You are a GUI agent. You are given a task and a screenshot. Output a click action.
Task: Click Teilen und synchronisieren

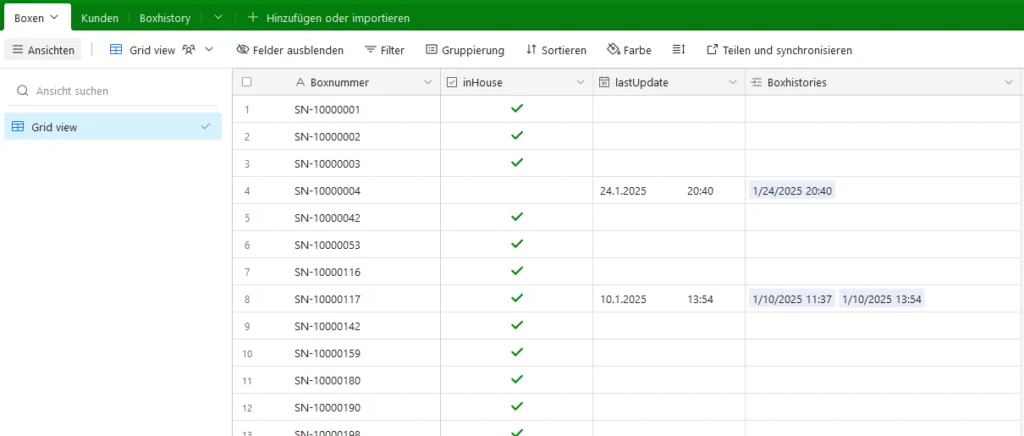779,50
